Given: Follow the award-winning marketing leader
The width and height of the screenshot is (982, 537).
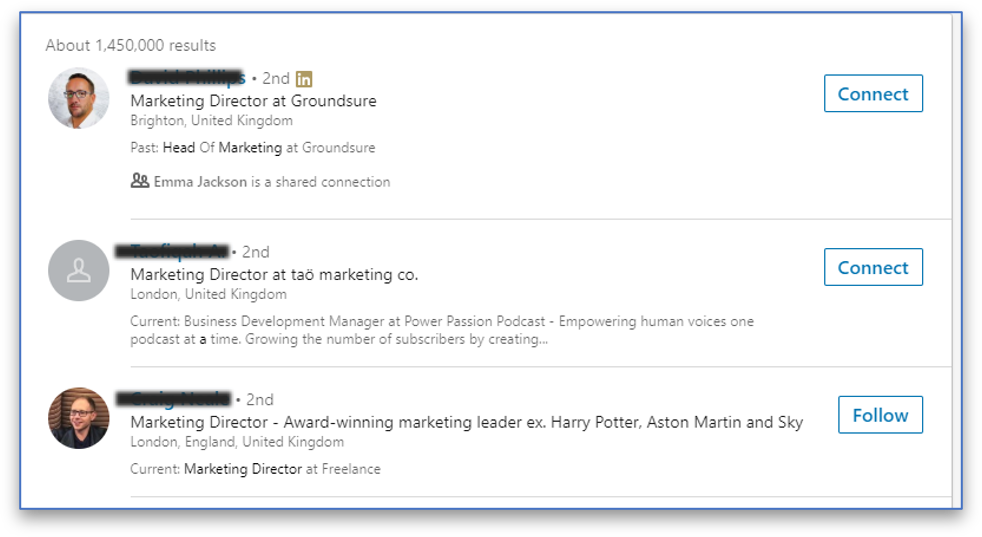Looking at the screenshot, I should (x=880, y=415).
